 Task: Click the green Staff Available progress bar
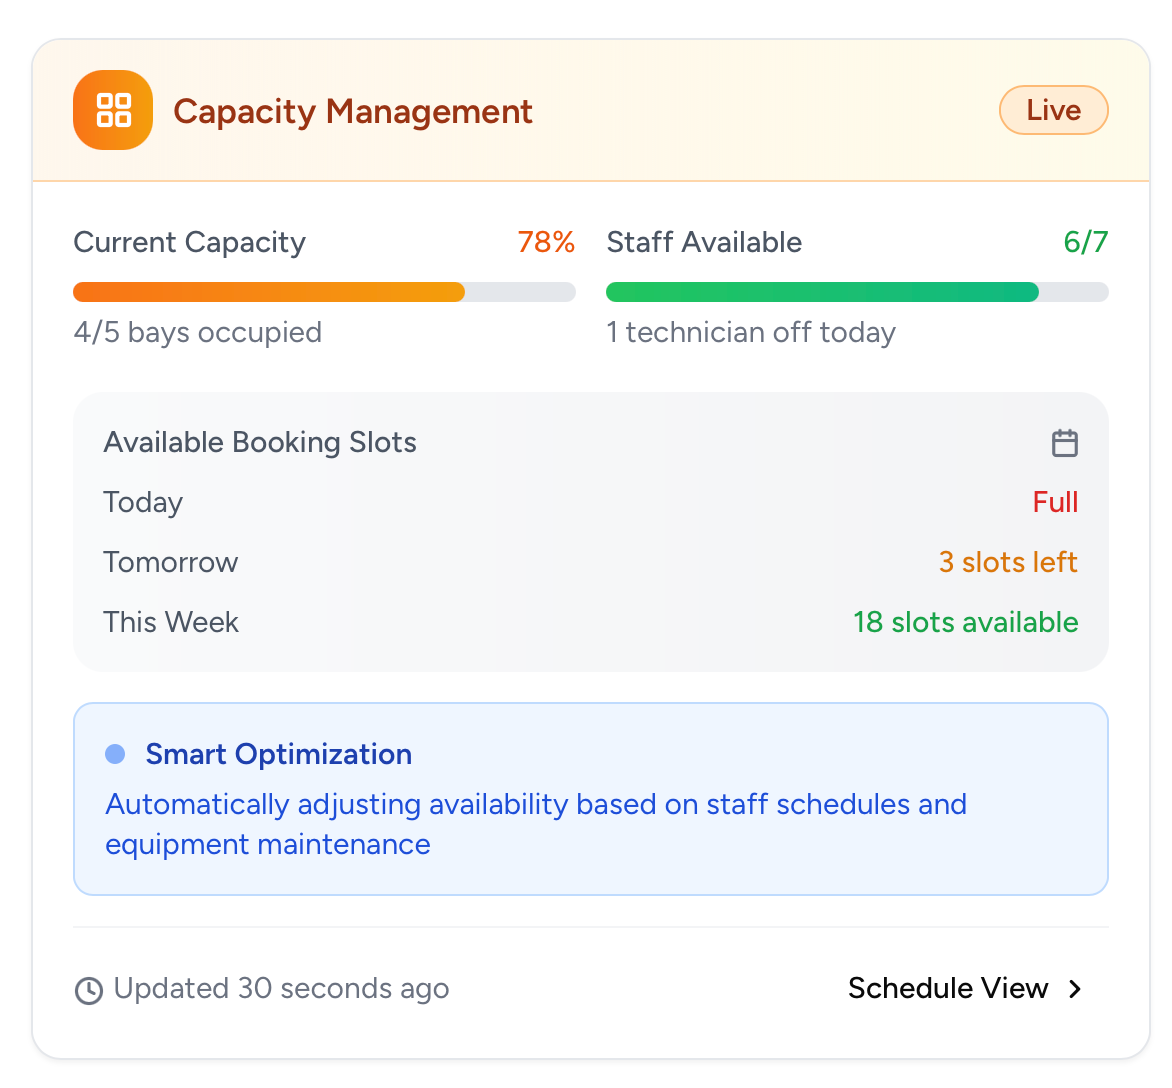[x=822, y=292]
